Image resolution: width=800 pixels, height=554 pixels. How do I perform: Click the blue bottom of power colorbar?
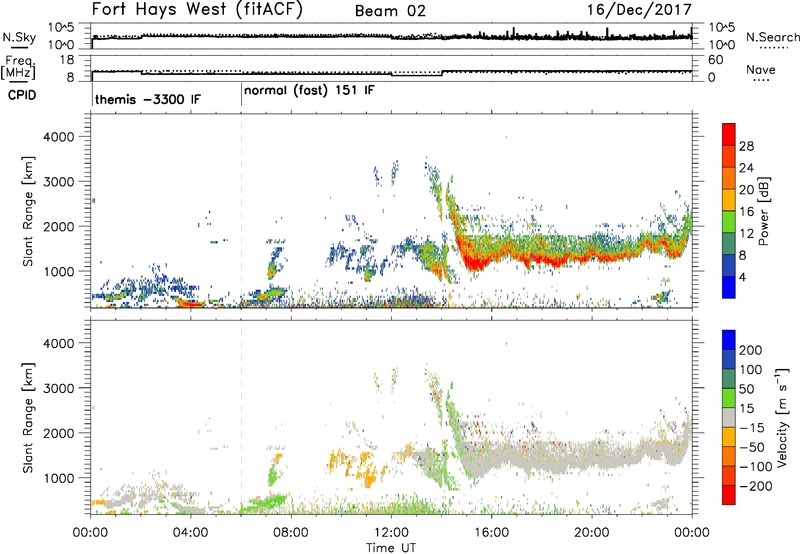[x=729, y=287]
